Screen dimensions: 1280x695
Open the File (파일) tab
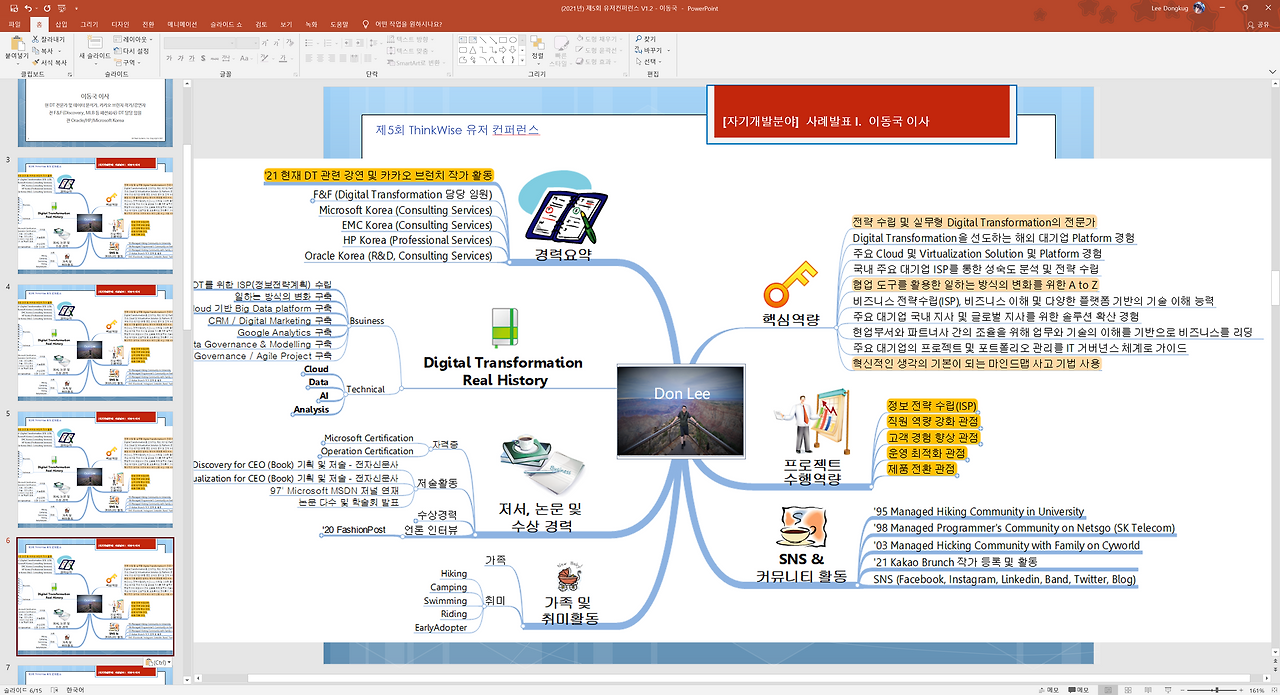(x=14, y=24)
